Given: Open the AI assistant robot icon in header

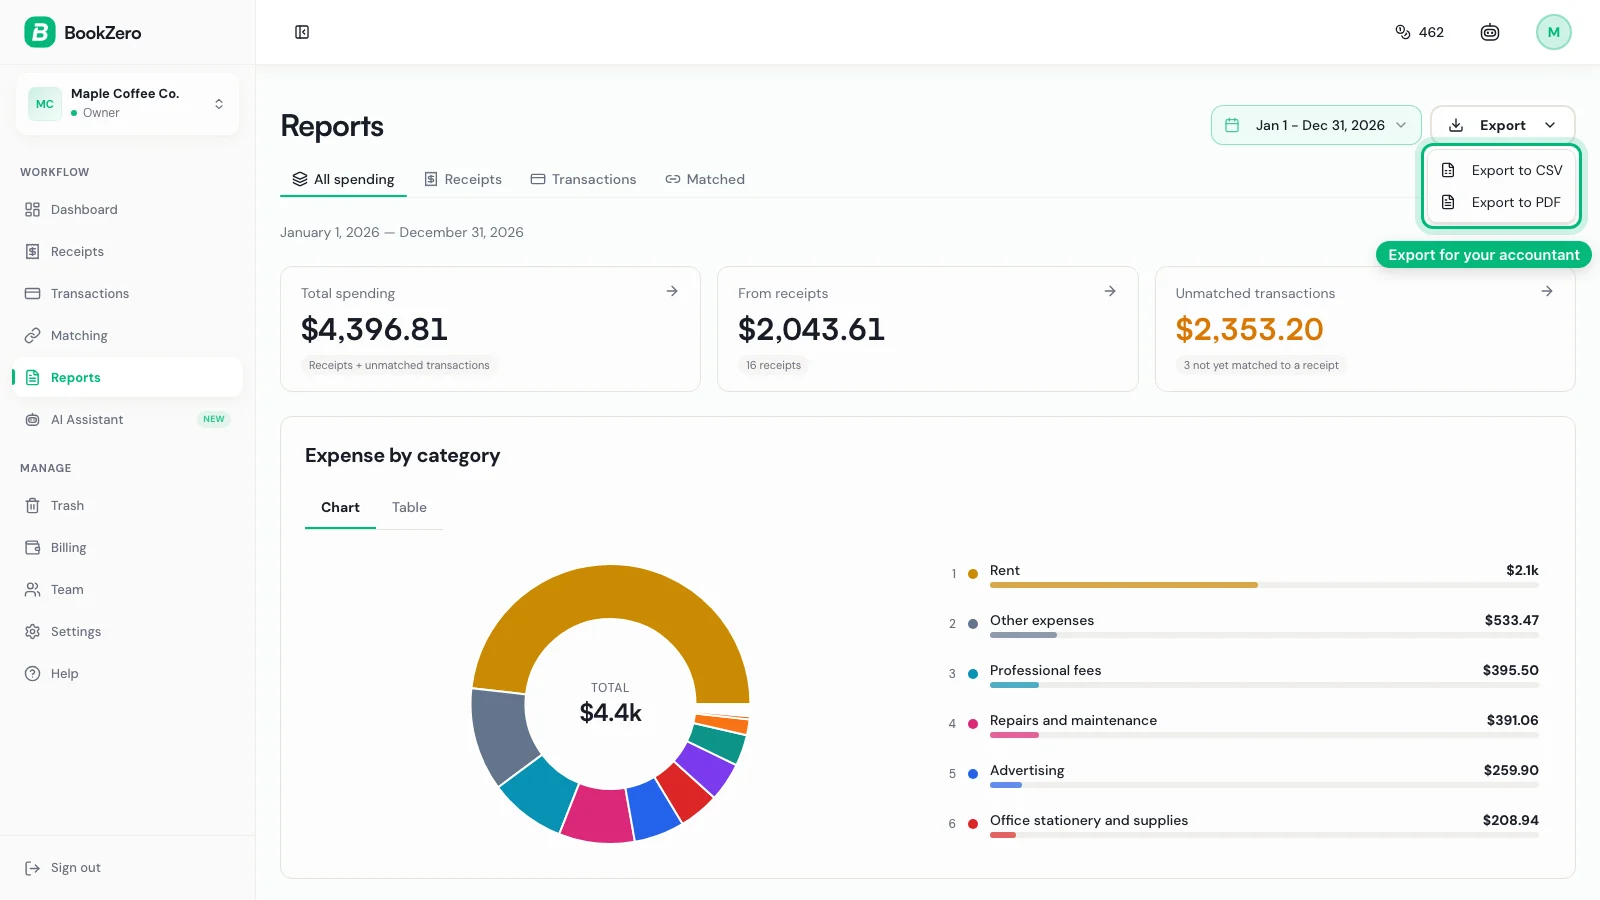Looking at the screenshot, I should click(1490, 32).
